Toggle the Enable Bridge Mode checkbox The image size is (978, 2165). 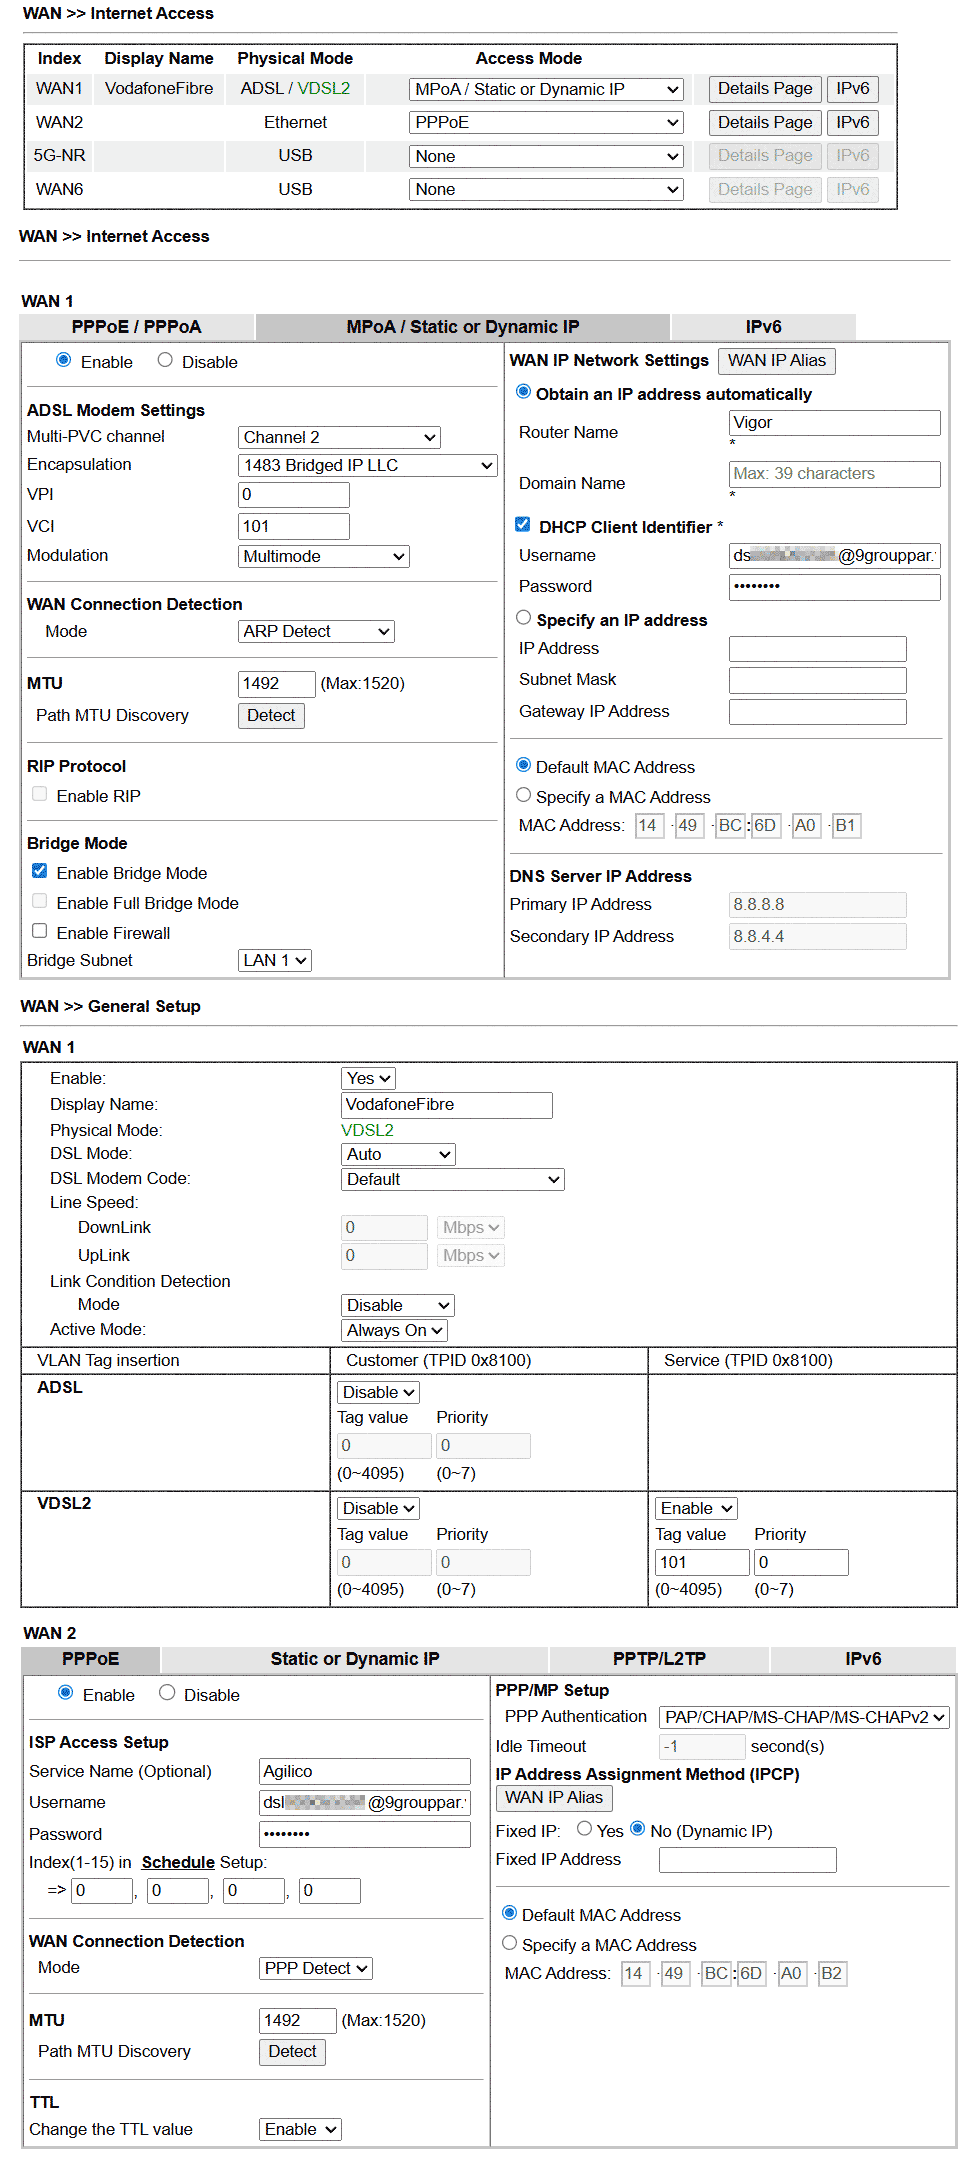click(40, 871)
